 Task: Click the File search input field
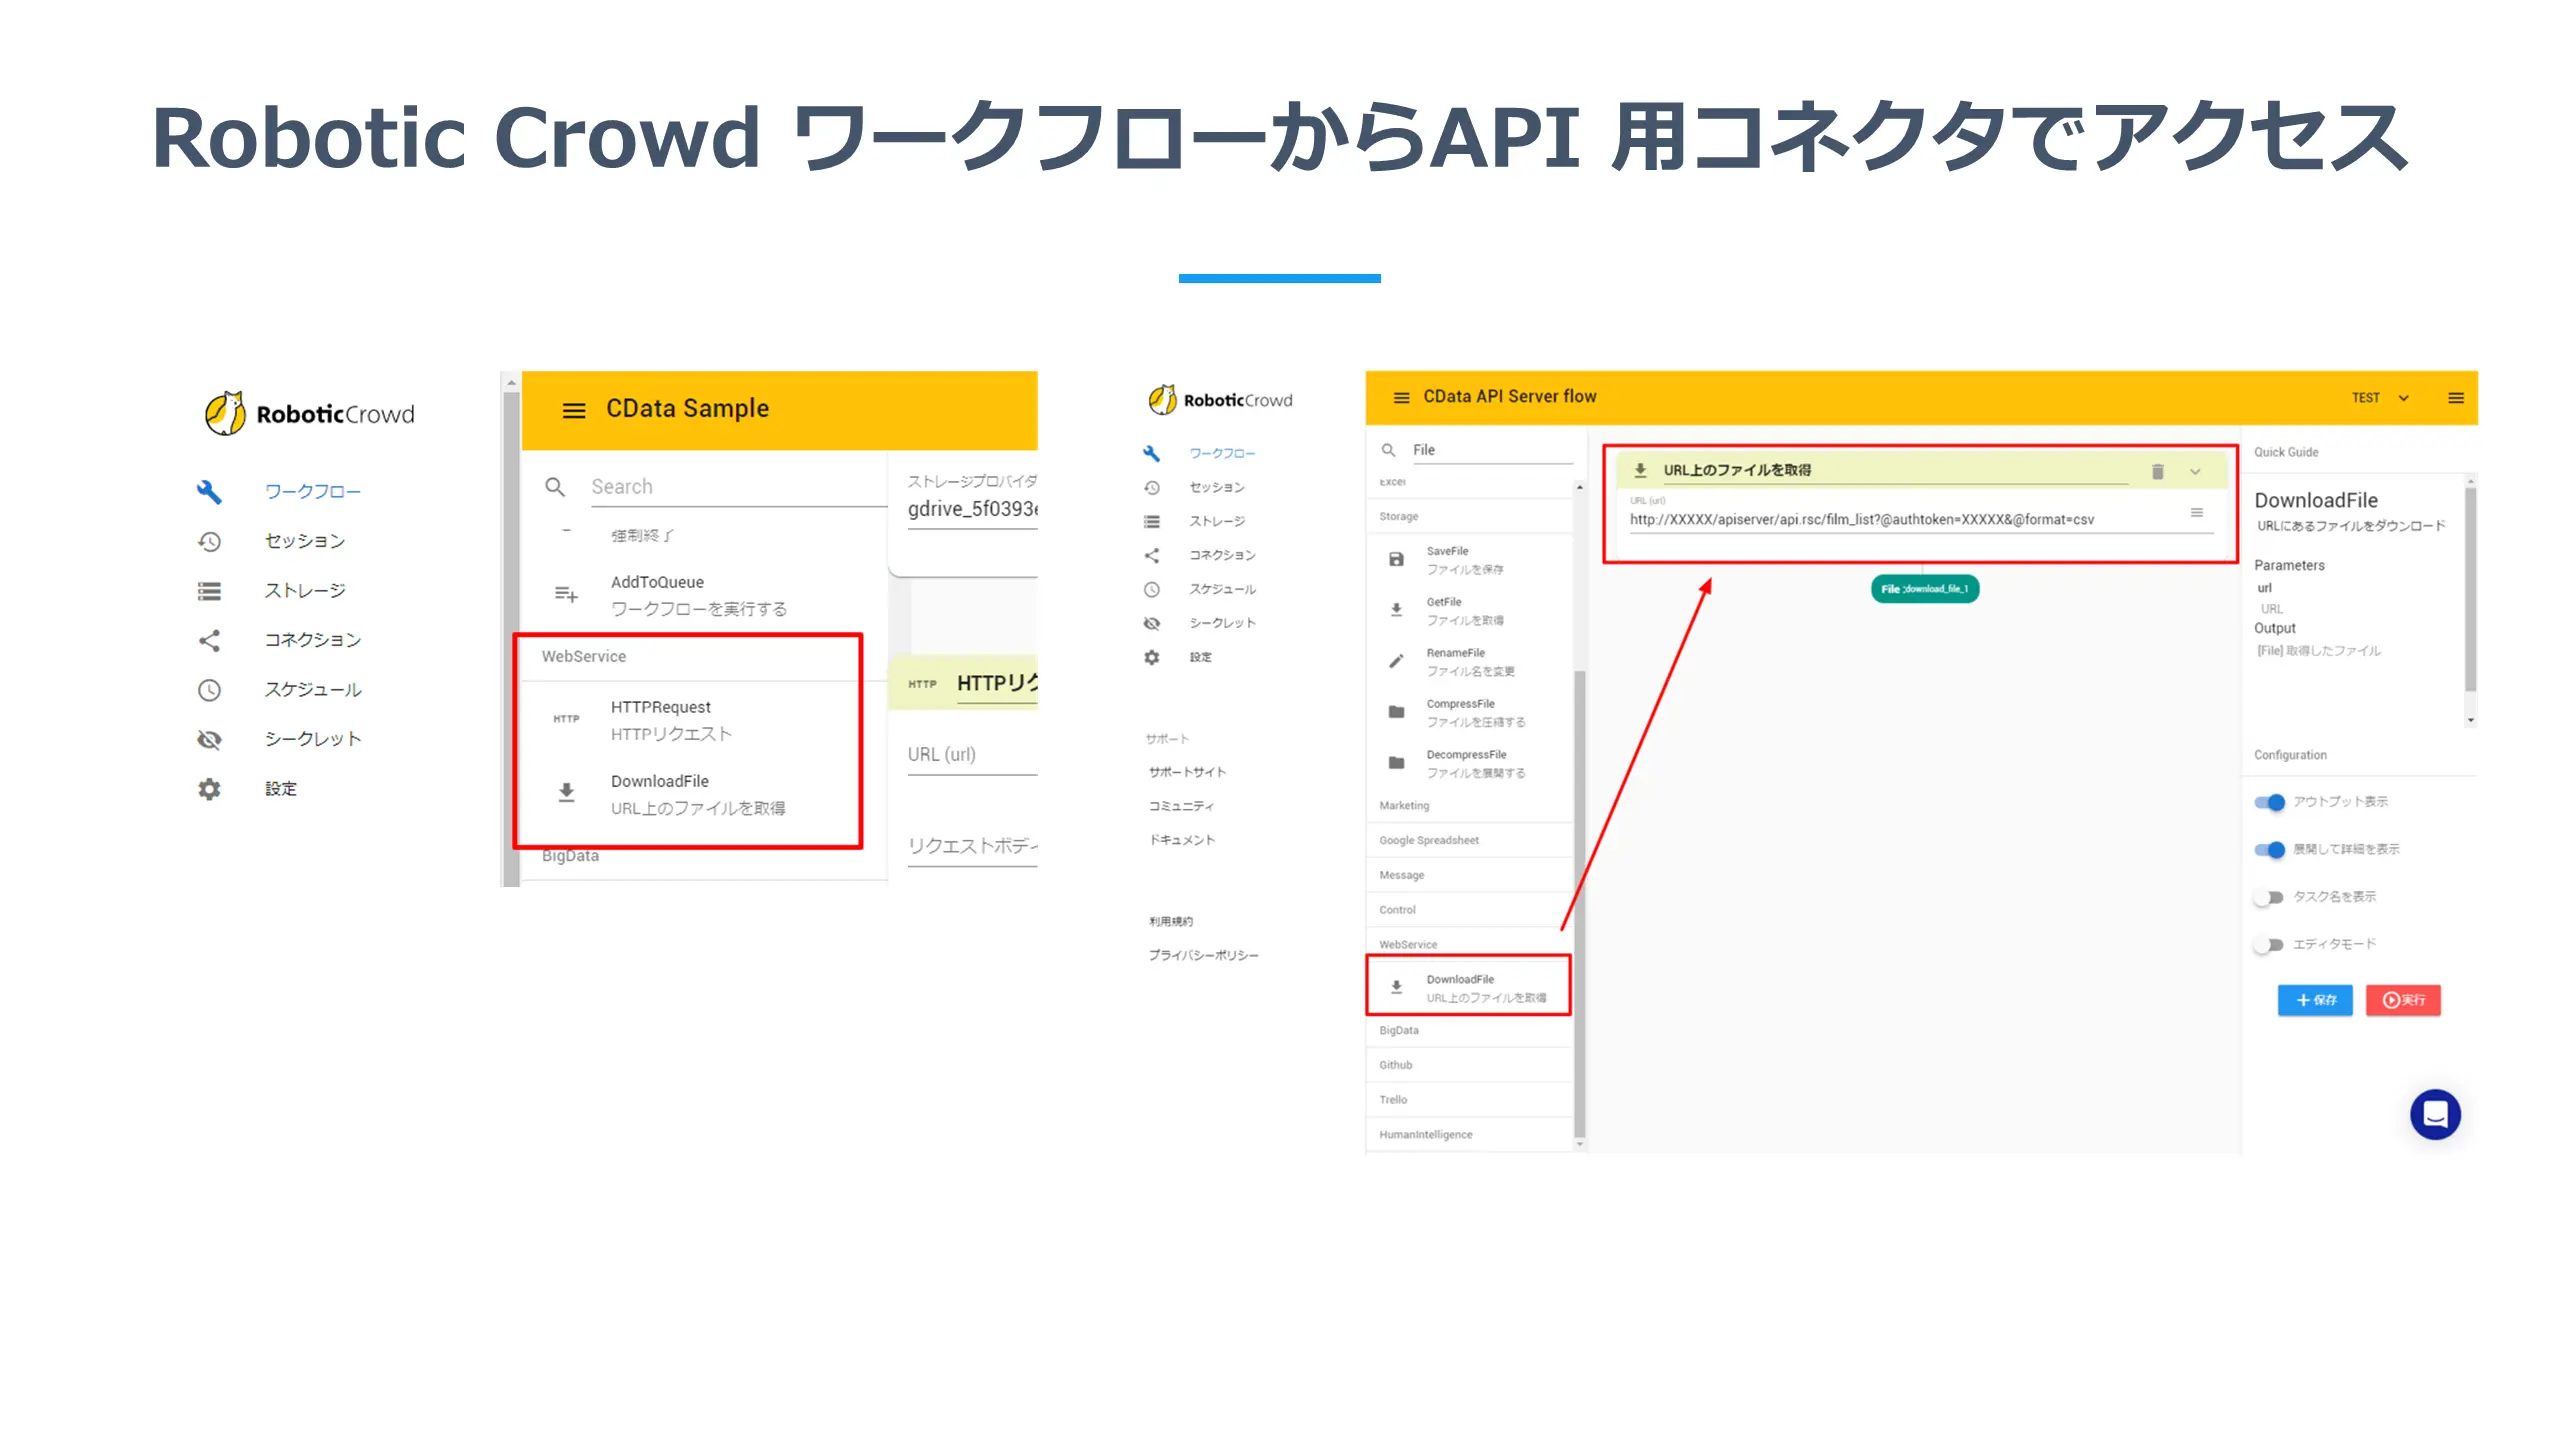tap(1490, 449)
